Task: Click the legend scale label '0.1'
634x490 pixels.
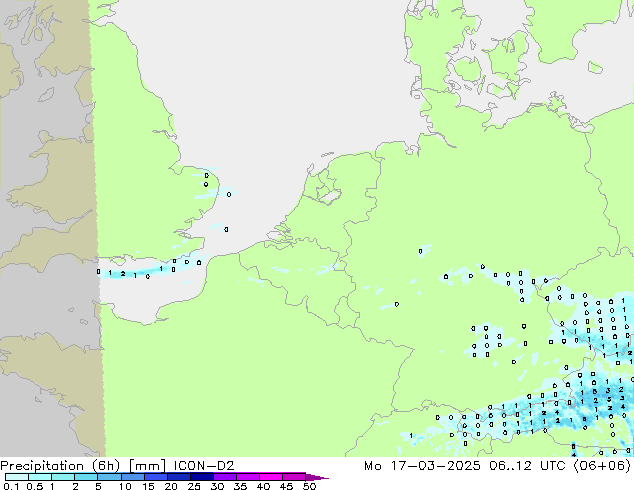Action: pos(11,486)
